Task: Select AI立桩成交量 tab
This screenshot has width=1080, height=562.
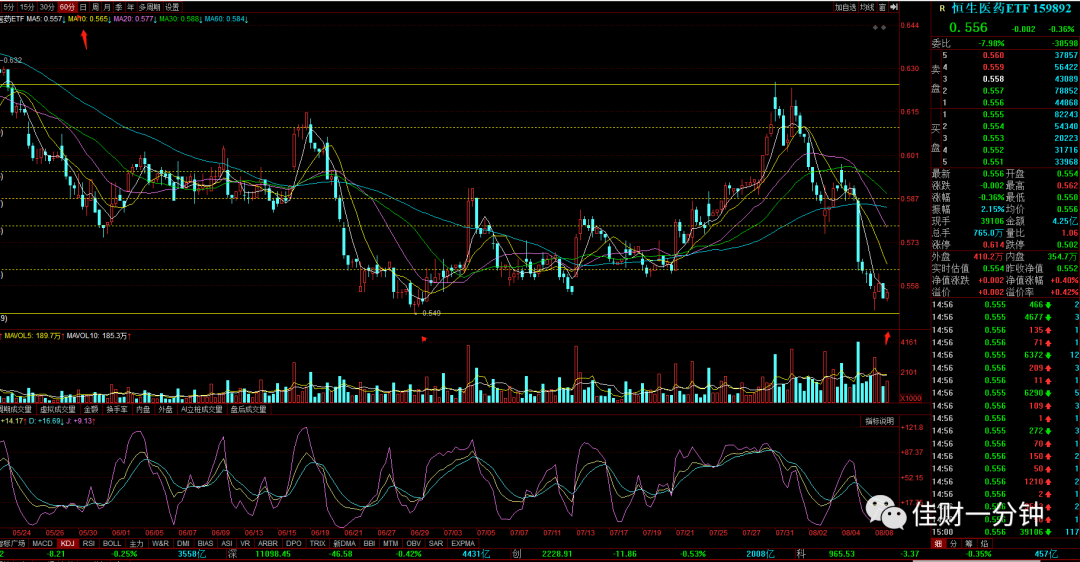Action: (x=202, y=409)
